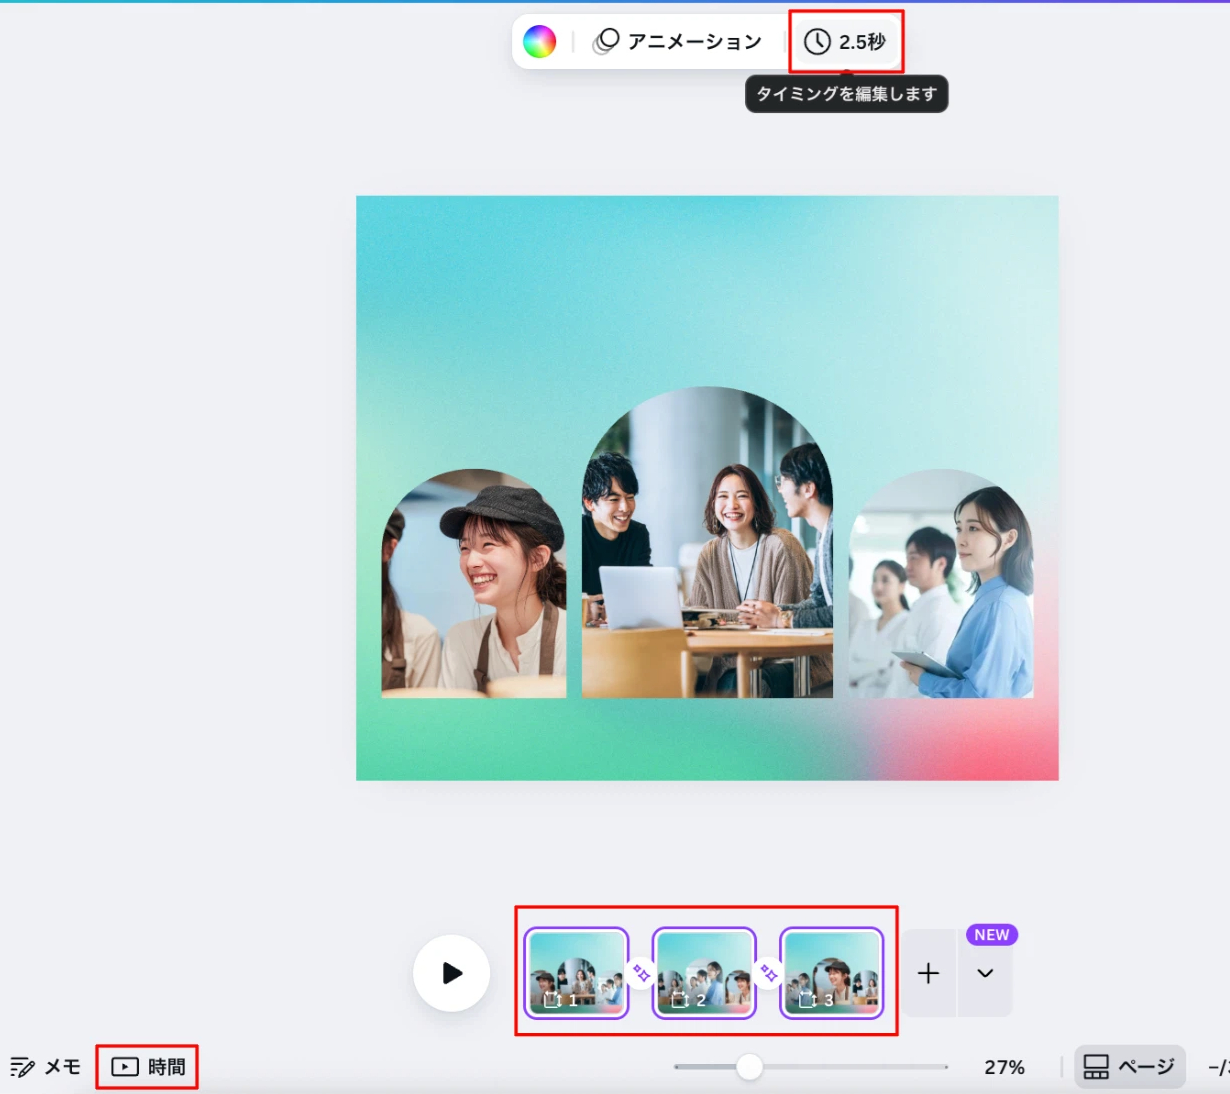Viewport: 1230px width, 1094px height.
Task: Select page 3 thumbnail in the timeline
Action: tap(832, 971)
